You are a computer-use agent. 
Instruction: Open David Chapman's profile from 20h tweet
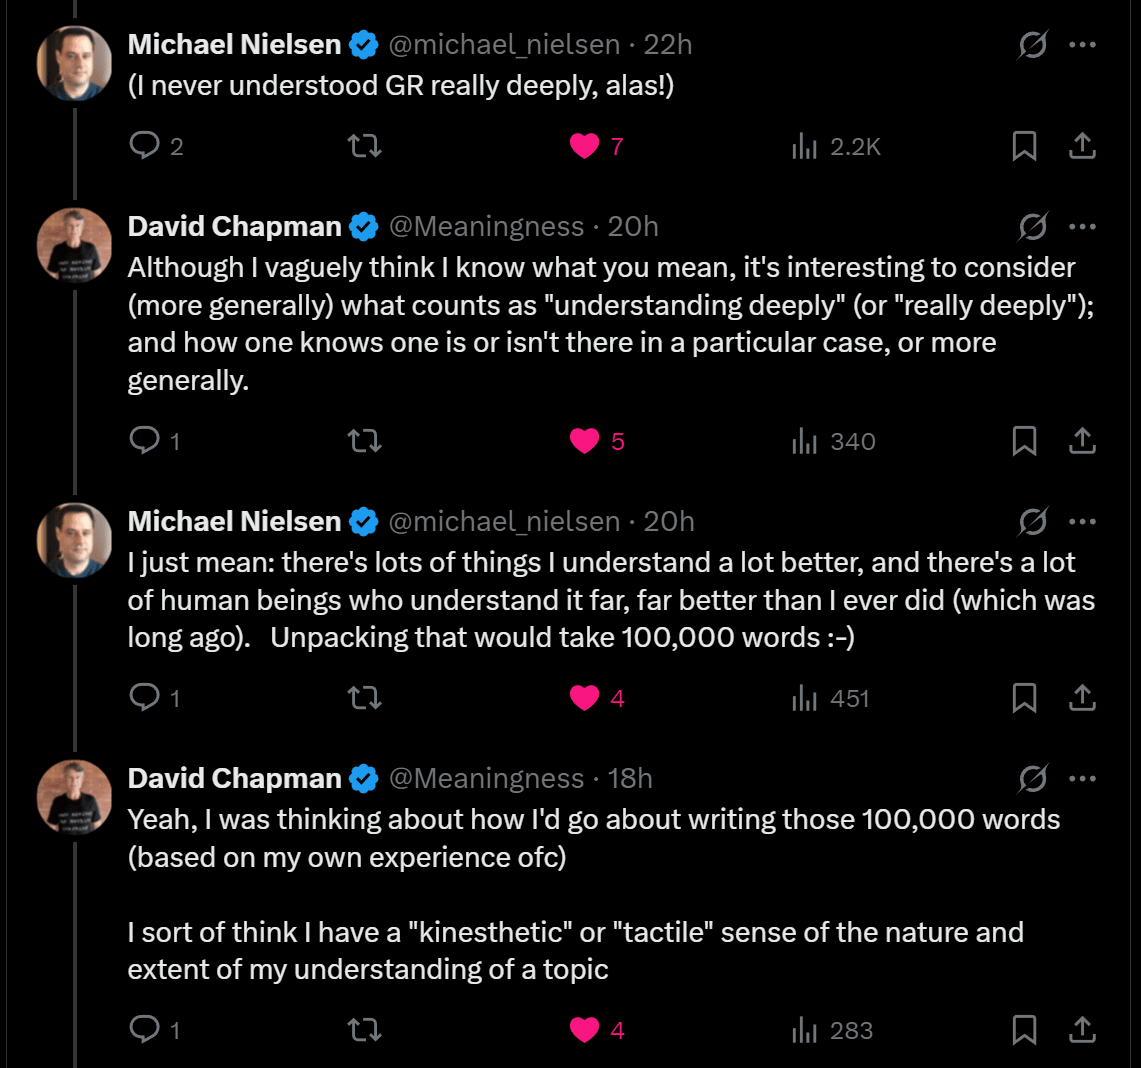(234, 227)
